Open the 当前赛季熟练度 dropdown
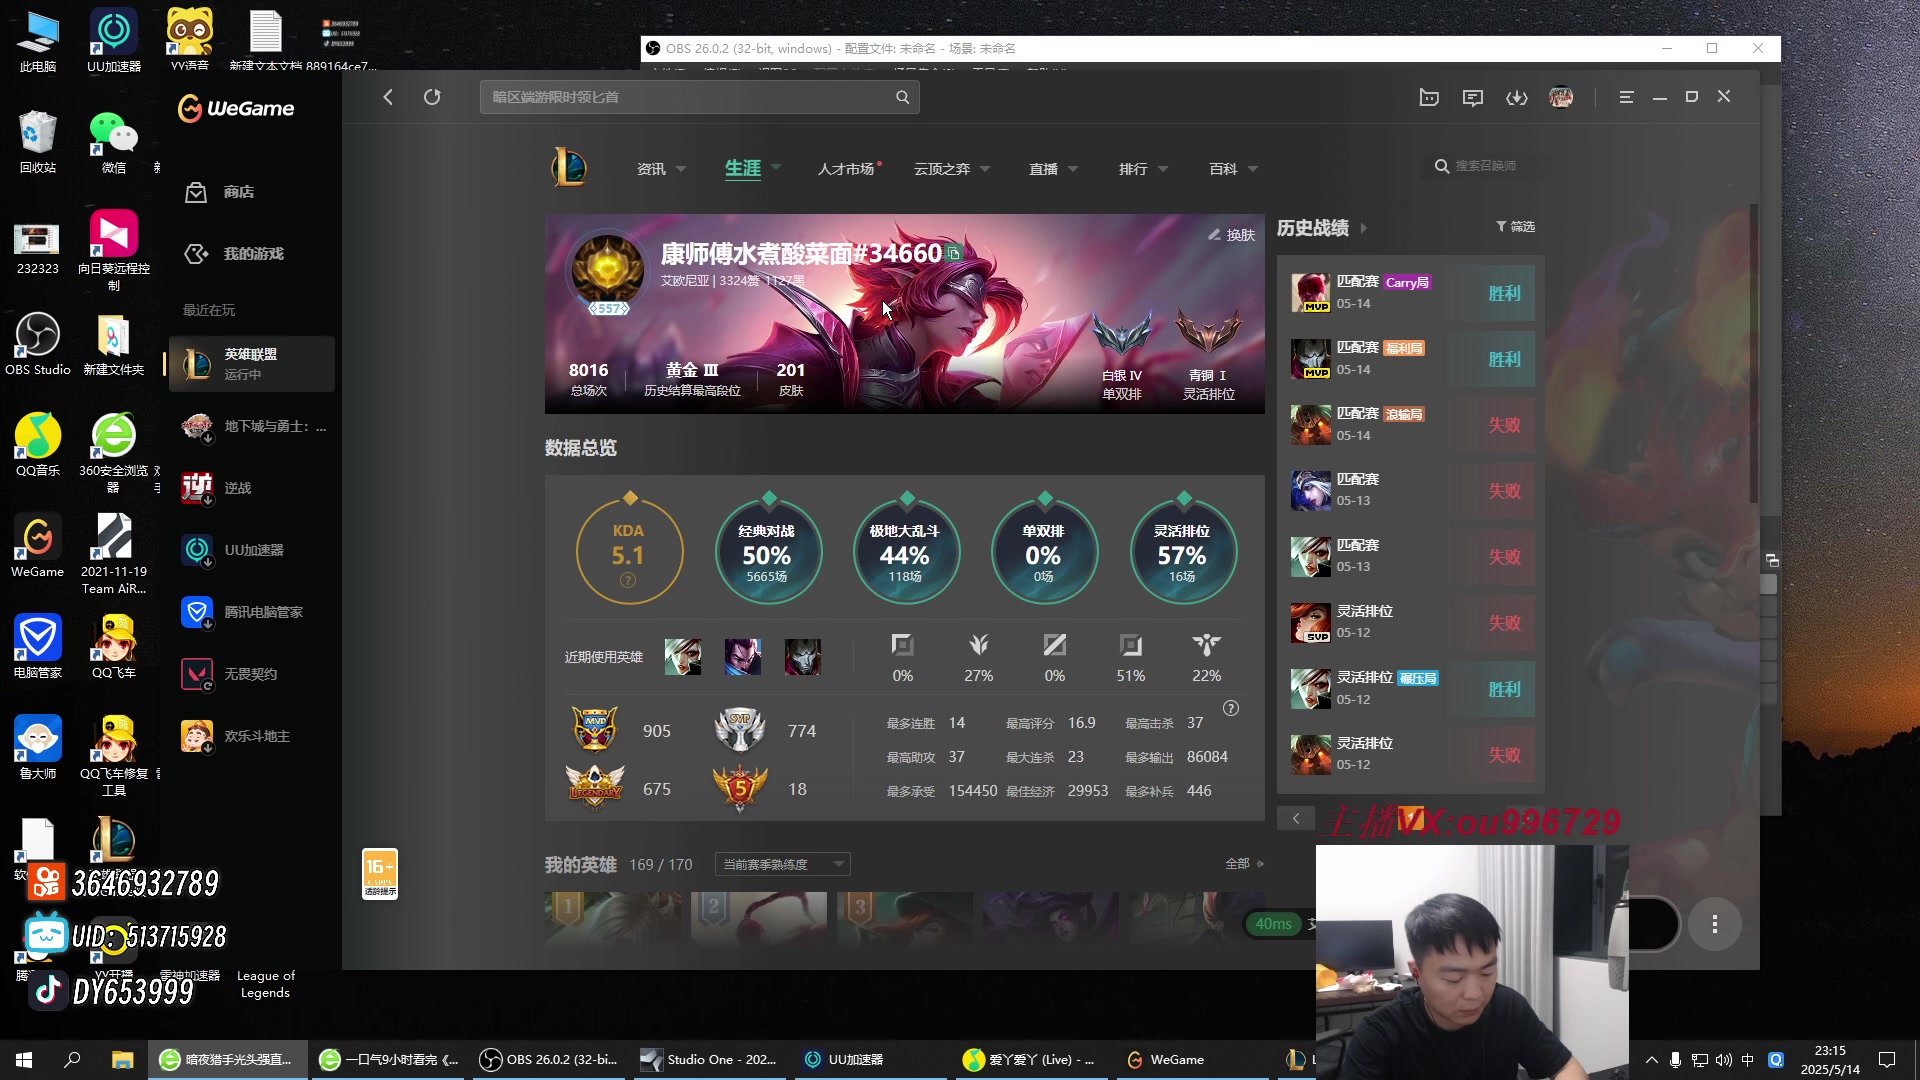 point(782,864)
